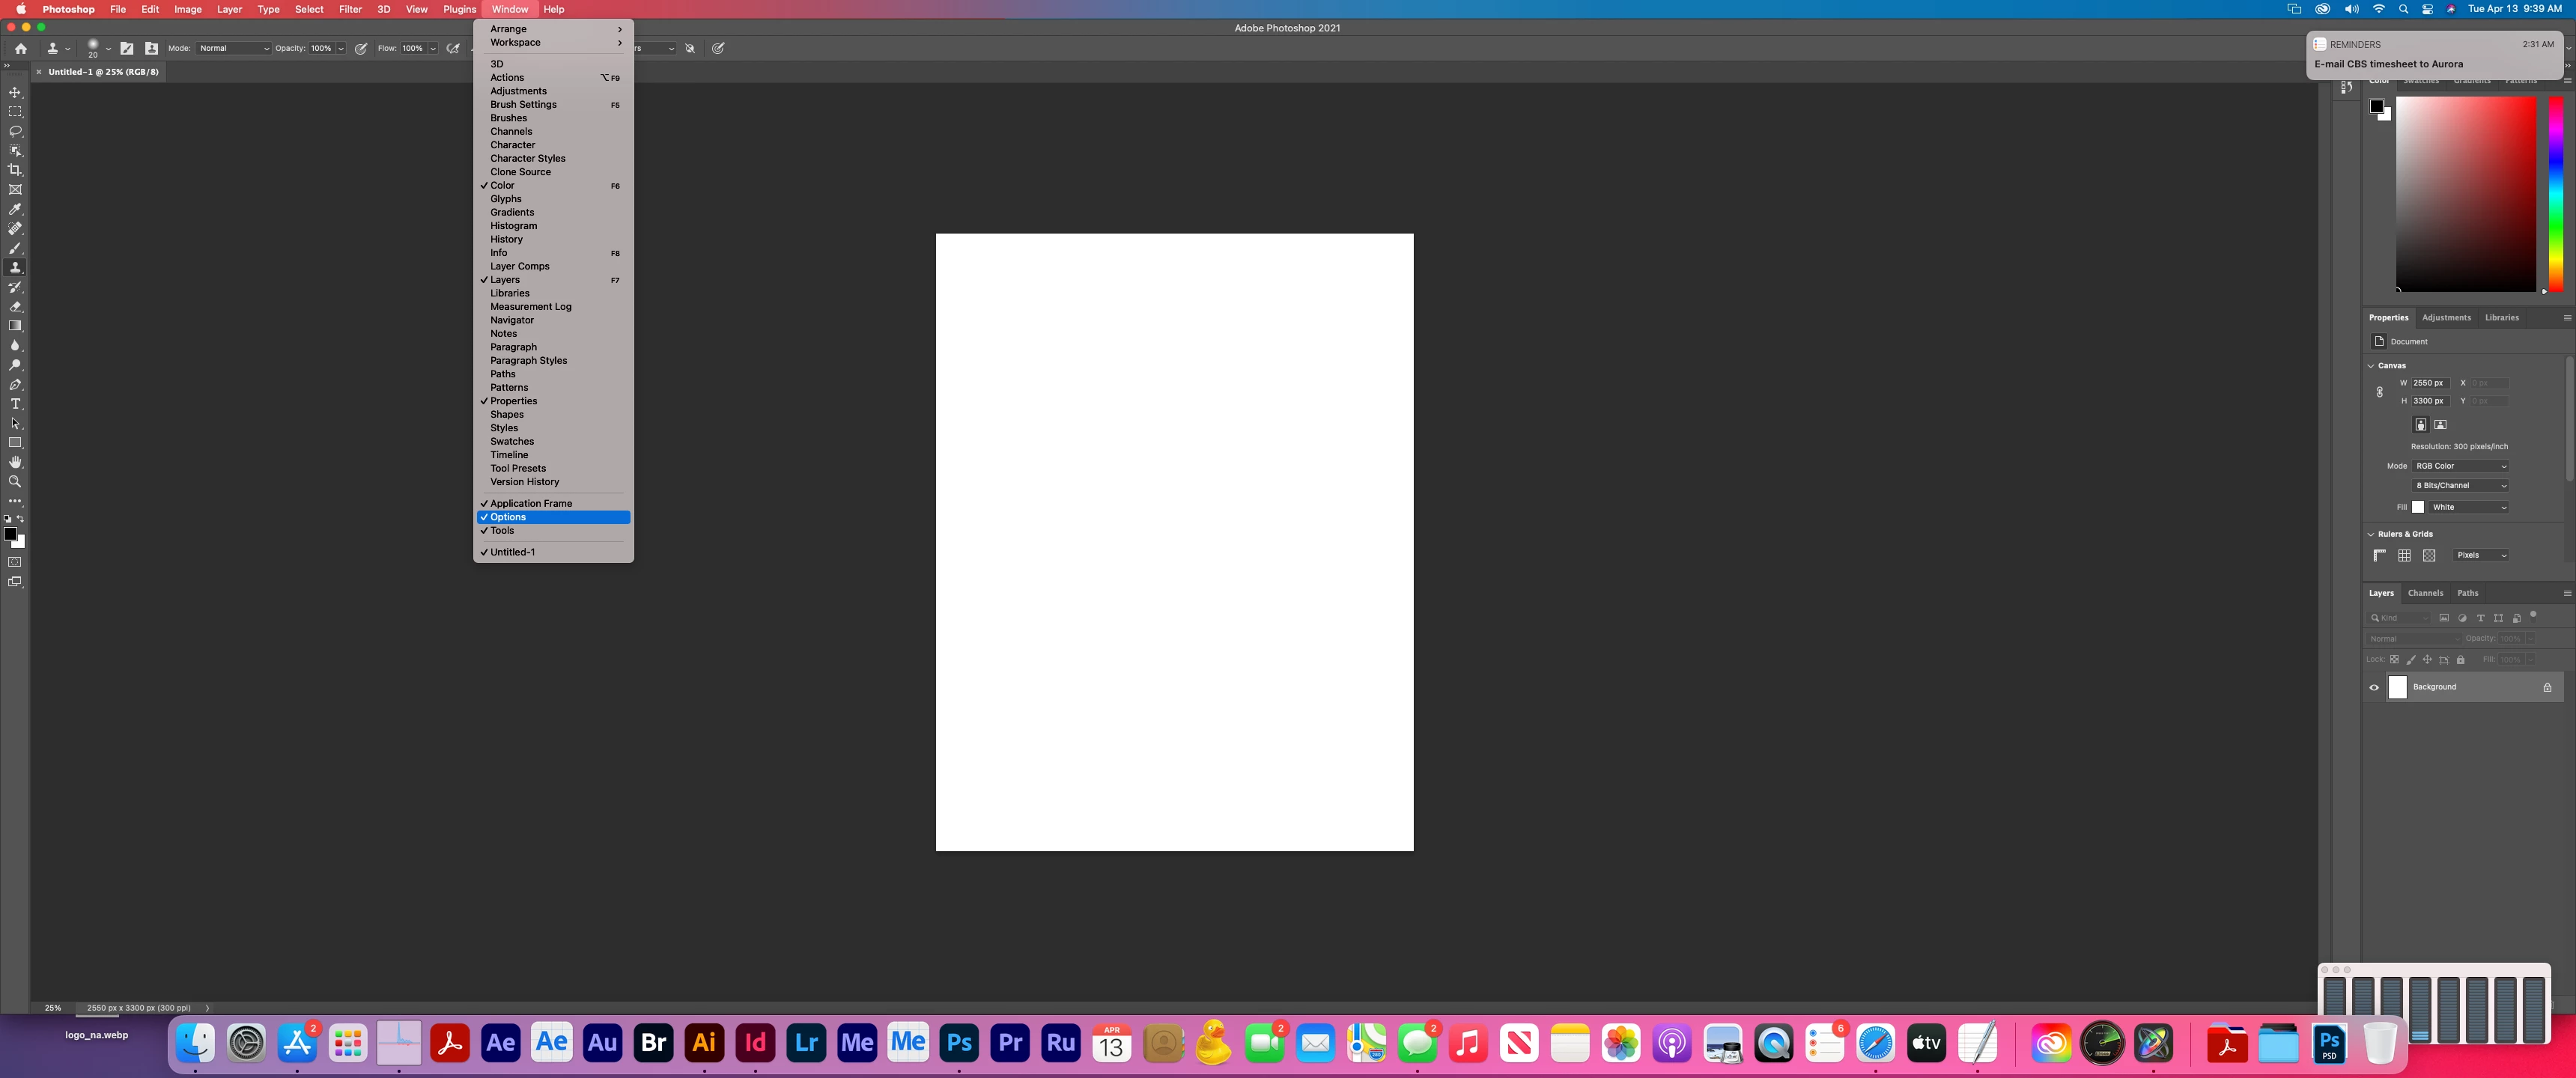The image size is (2576, 1078).
Task: Select the Horizontal Type tool
Action: click(15, 404)
